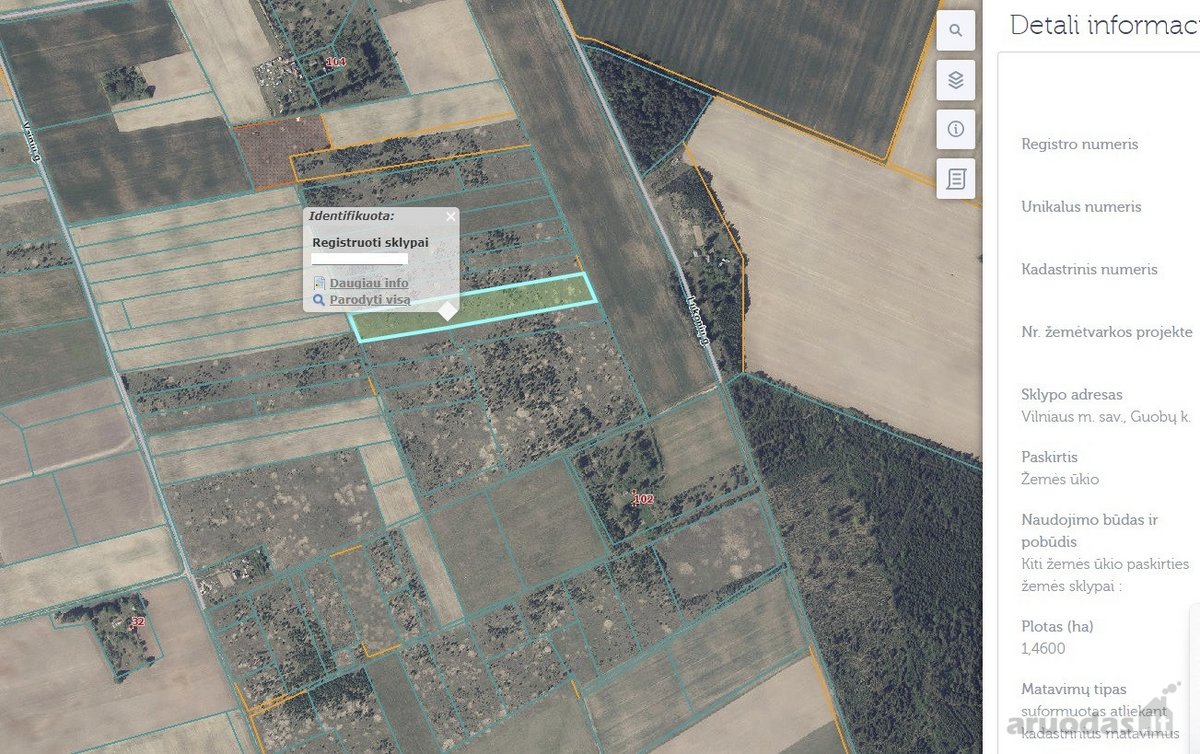Select the Sklypo adresas label
The width and height of the screenshot is (1200, 754).
[x=1072, y=394]
